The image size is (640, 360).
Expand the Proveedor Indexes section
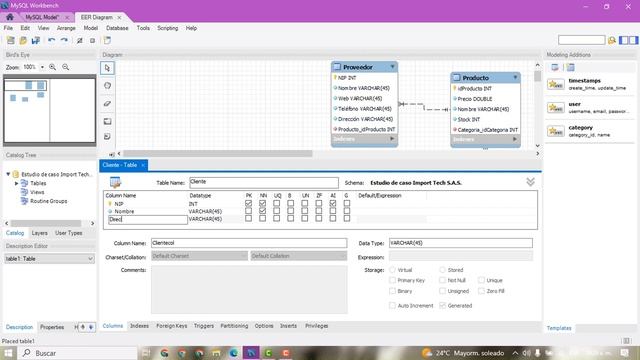click(x=392, y=139)
